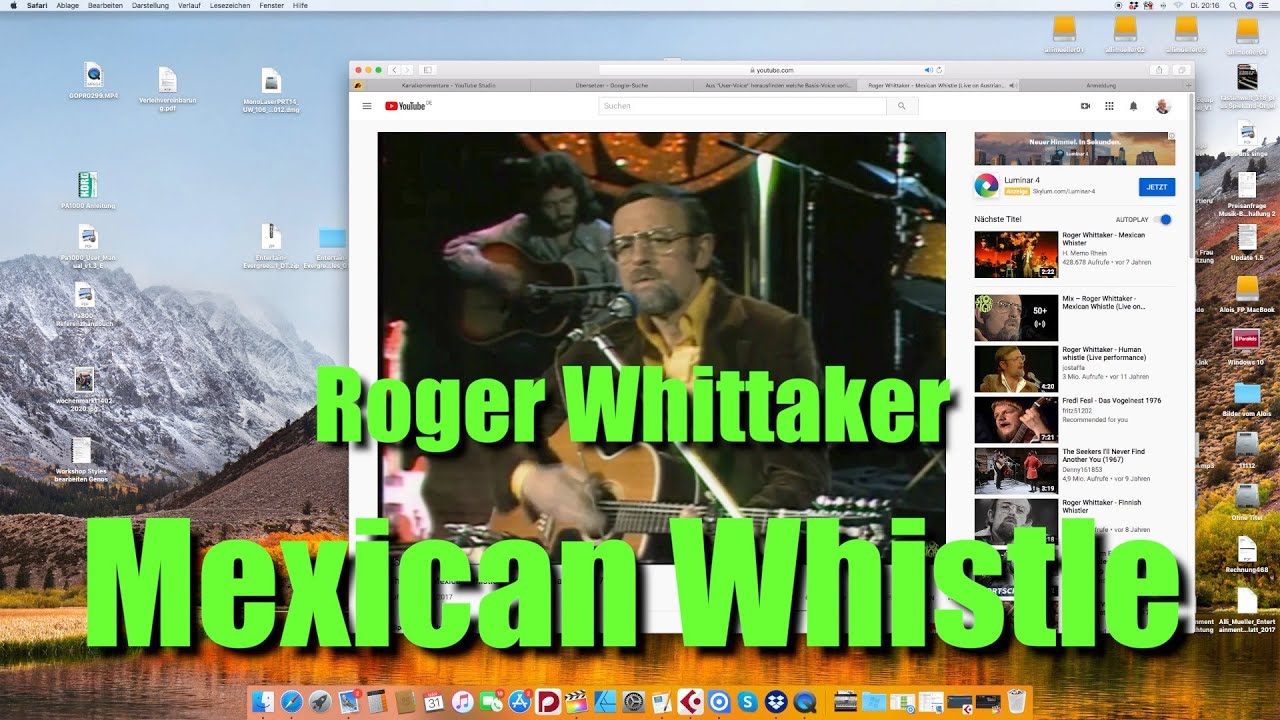Screen dimensions: 1280x720
Task: Open GOPR0299.MP4 file on desktop
Action: point(93,81)
